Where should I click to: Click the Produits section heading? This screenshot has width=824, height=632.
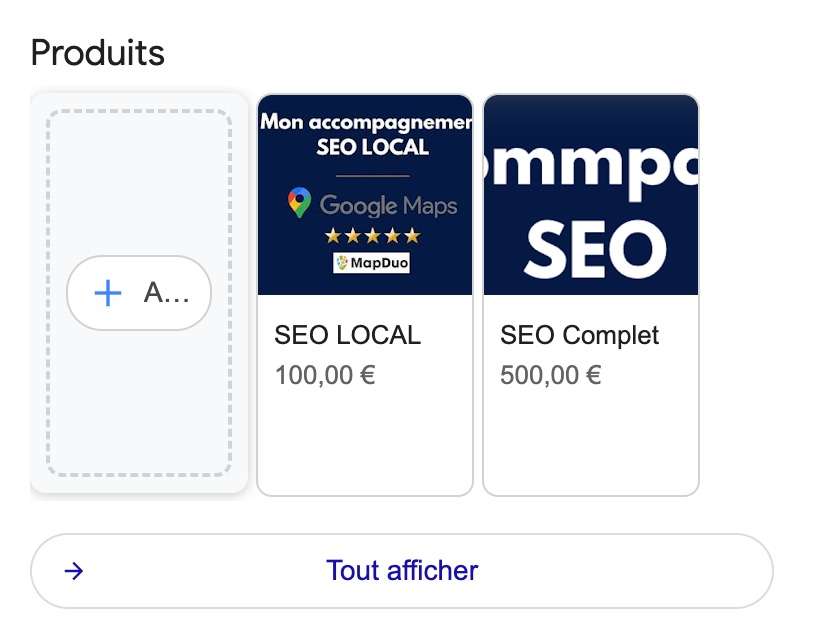[x=98, y=52]
